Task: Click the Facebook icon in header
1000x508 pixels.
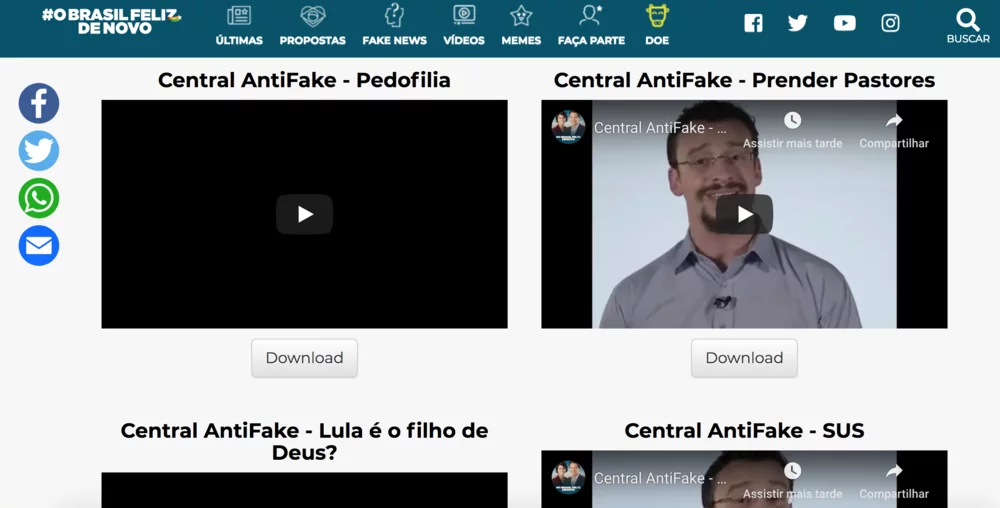Action: click(x=753, y=23)
